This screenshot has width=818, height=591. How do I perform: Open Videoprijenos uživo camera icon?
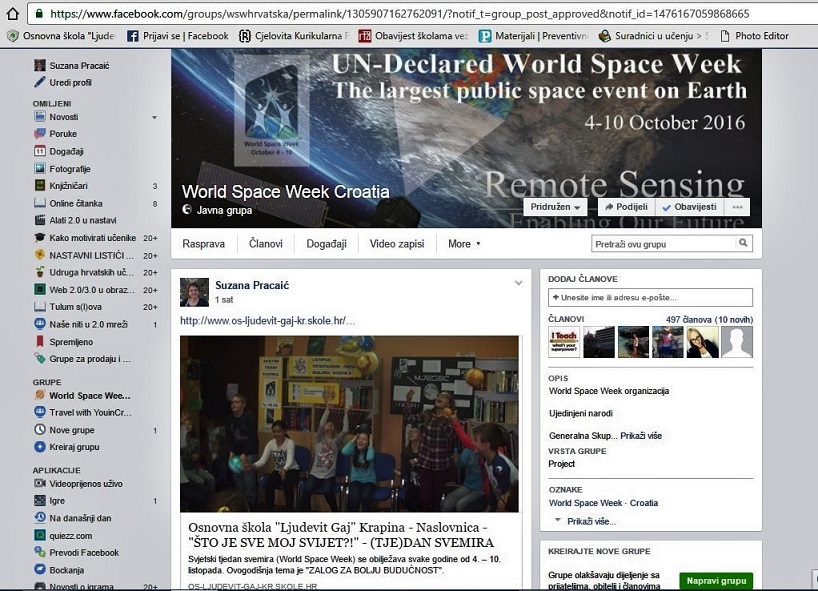click(40, 484)
